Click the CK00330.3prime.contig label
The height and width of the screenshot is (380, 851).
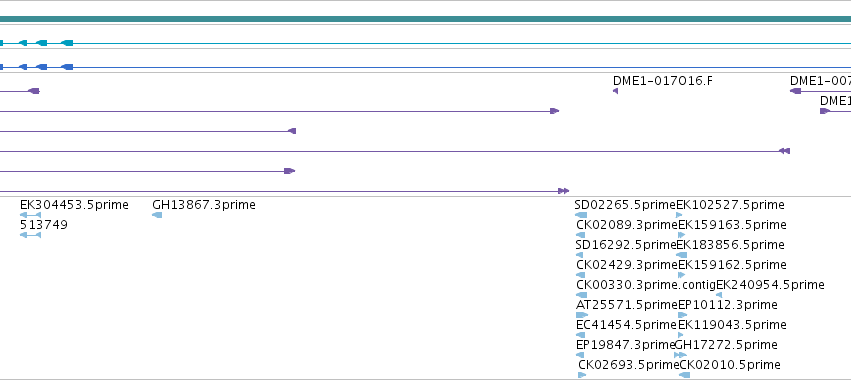tap(646, 285)
